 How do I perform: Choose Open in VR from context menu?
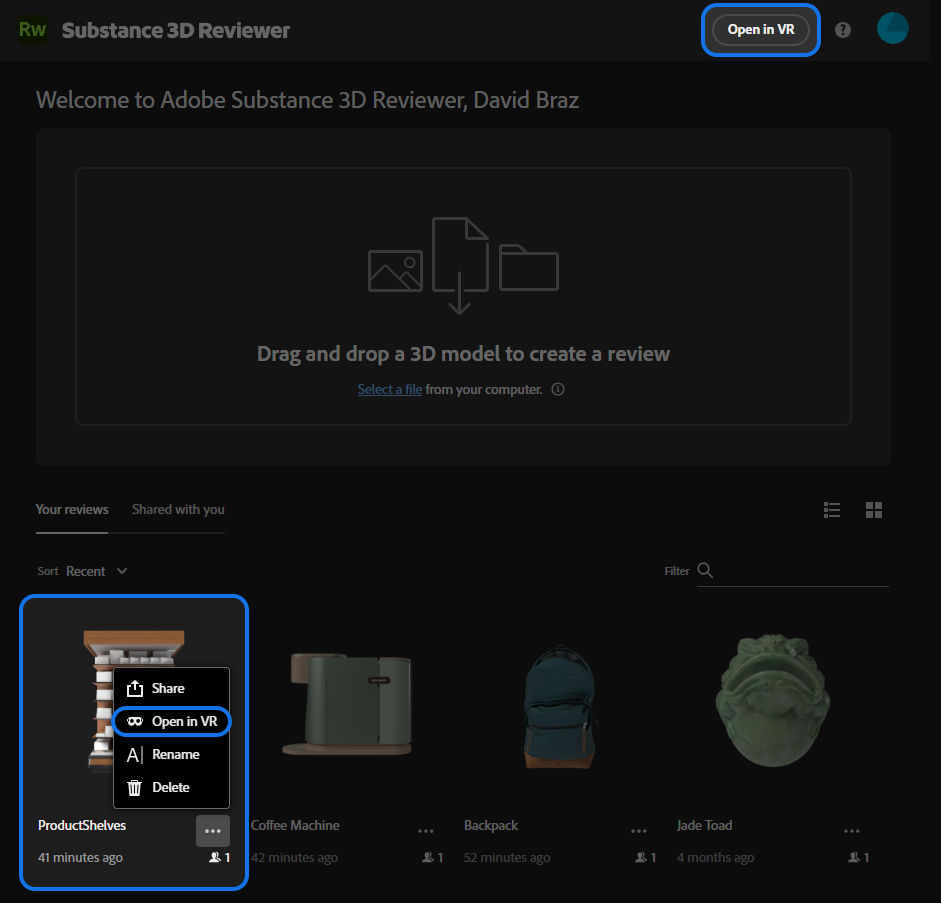click(x=172, y=721)
